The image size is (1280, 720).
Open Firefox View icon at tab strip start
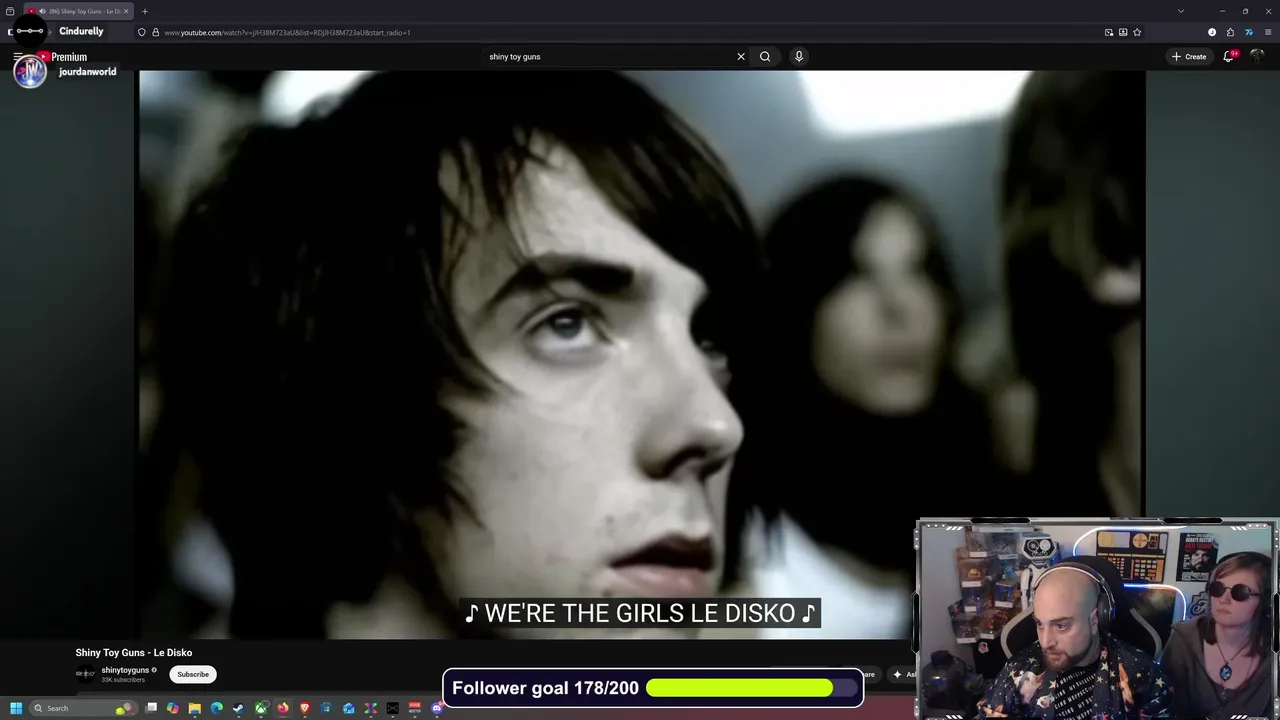point(10,11)
